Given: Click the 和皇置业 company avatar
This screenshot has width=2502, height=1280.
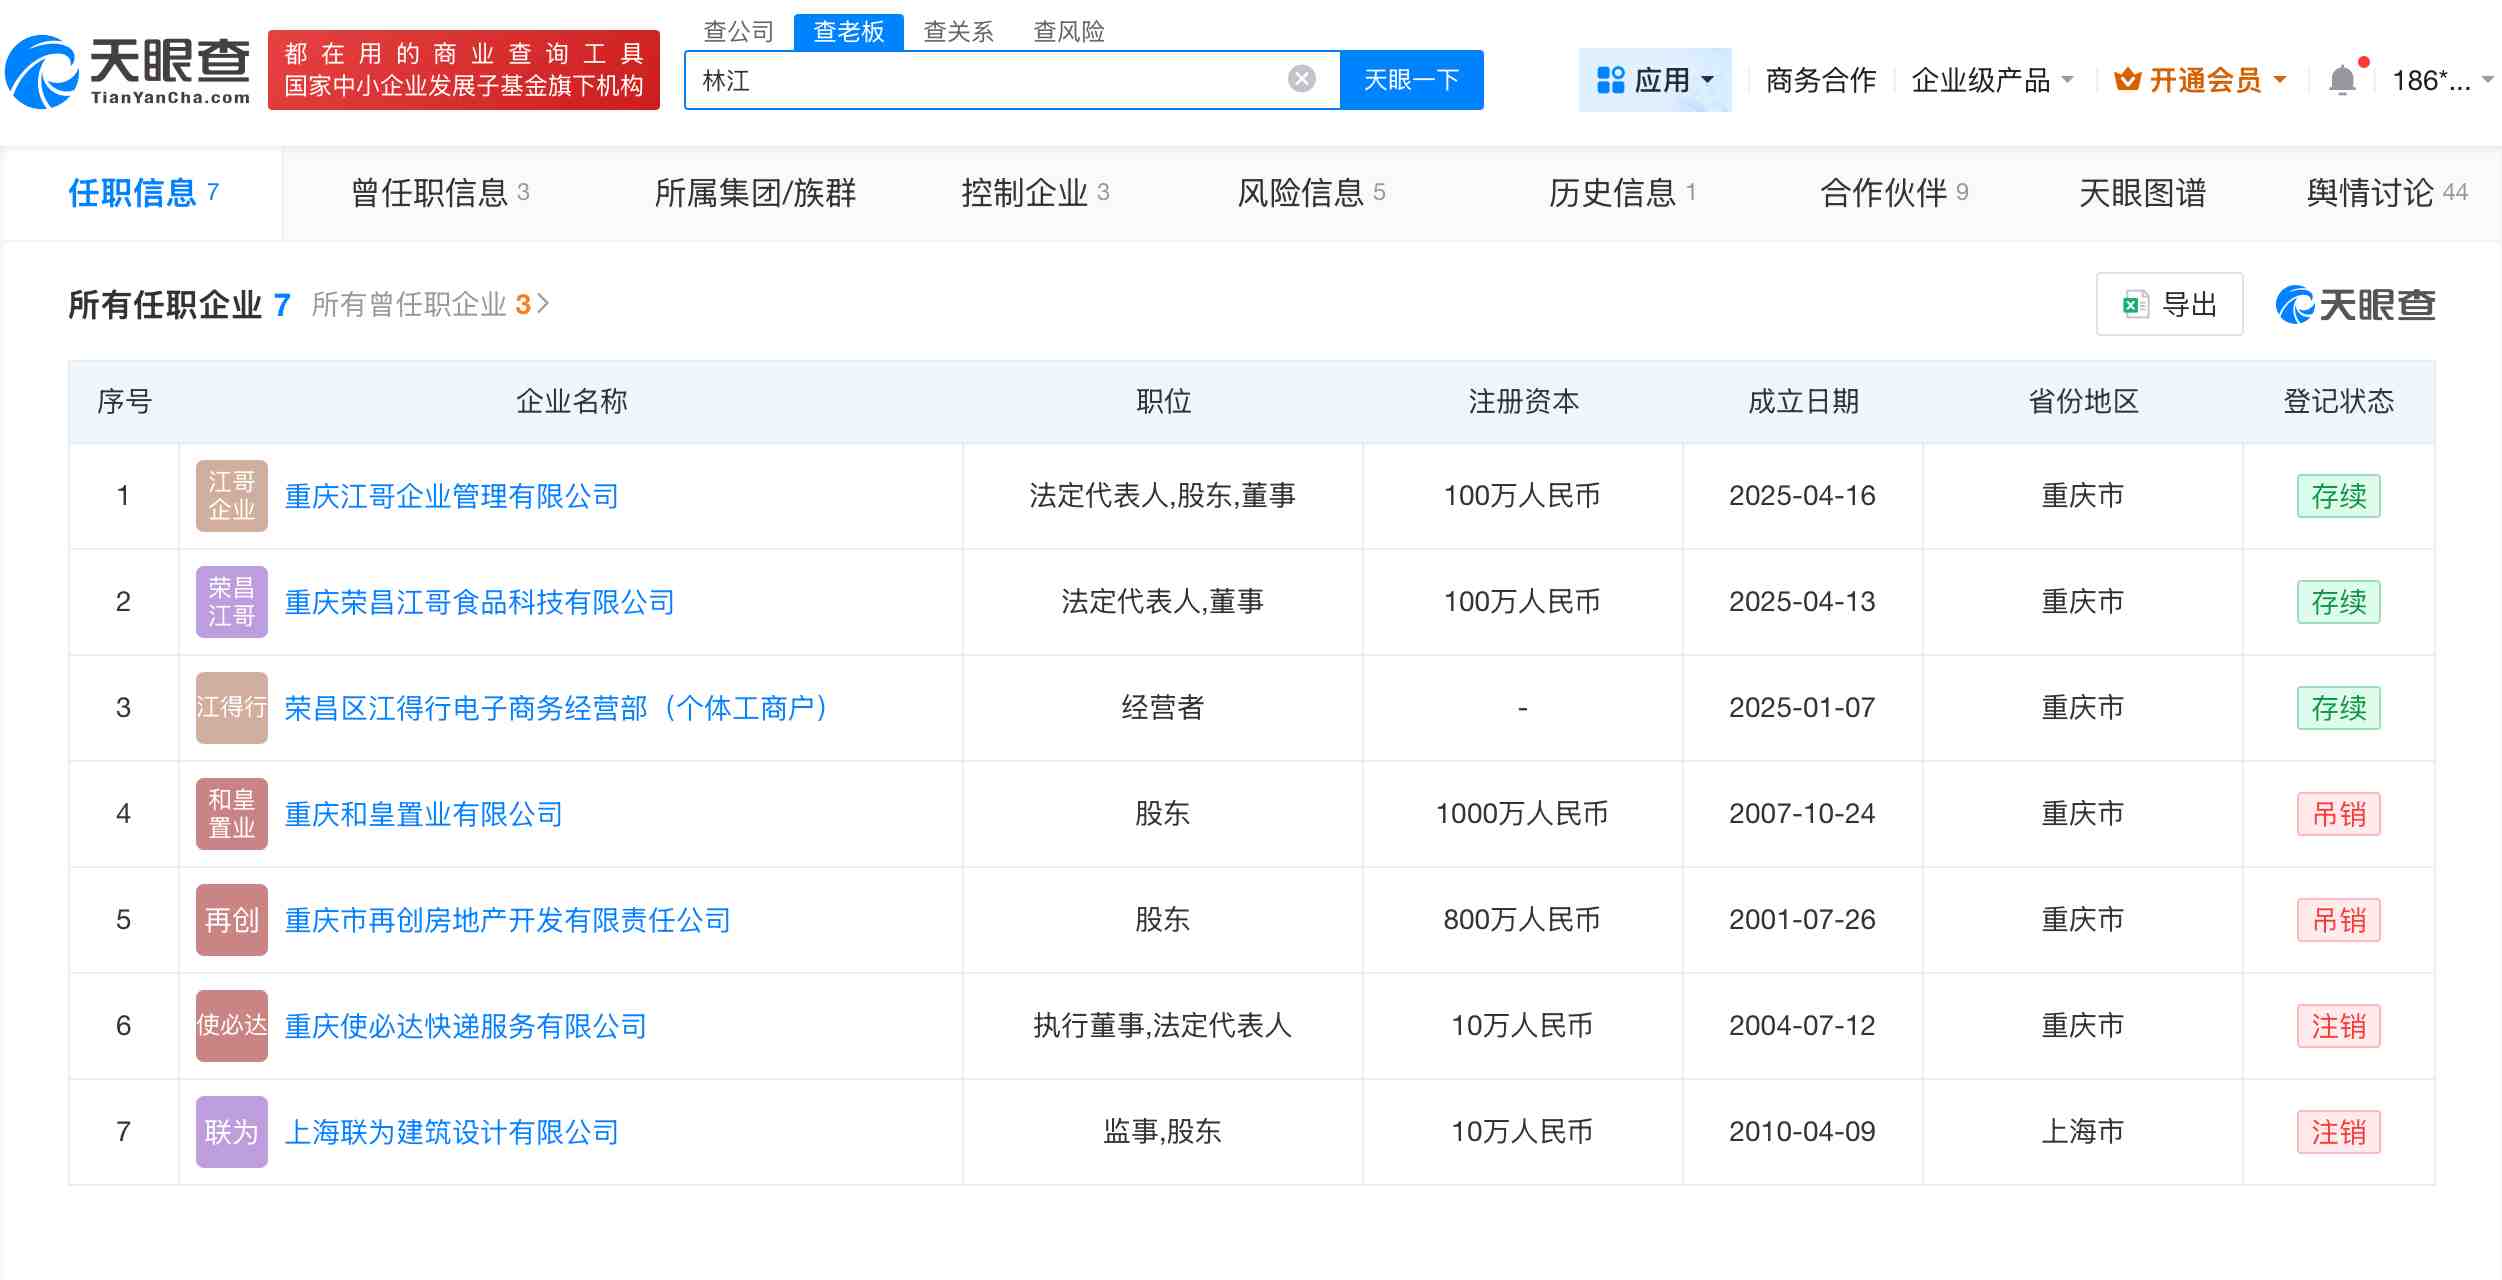Looking at the screenshot, I should (230, 813).
